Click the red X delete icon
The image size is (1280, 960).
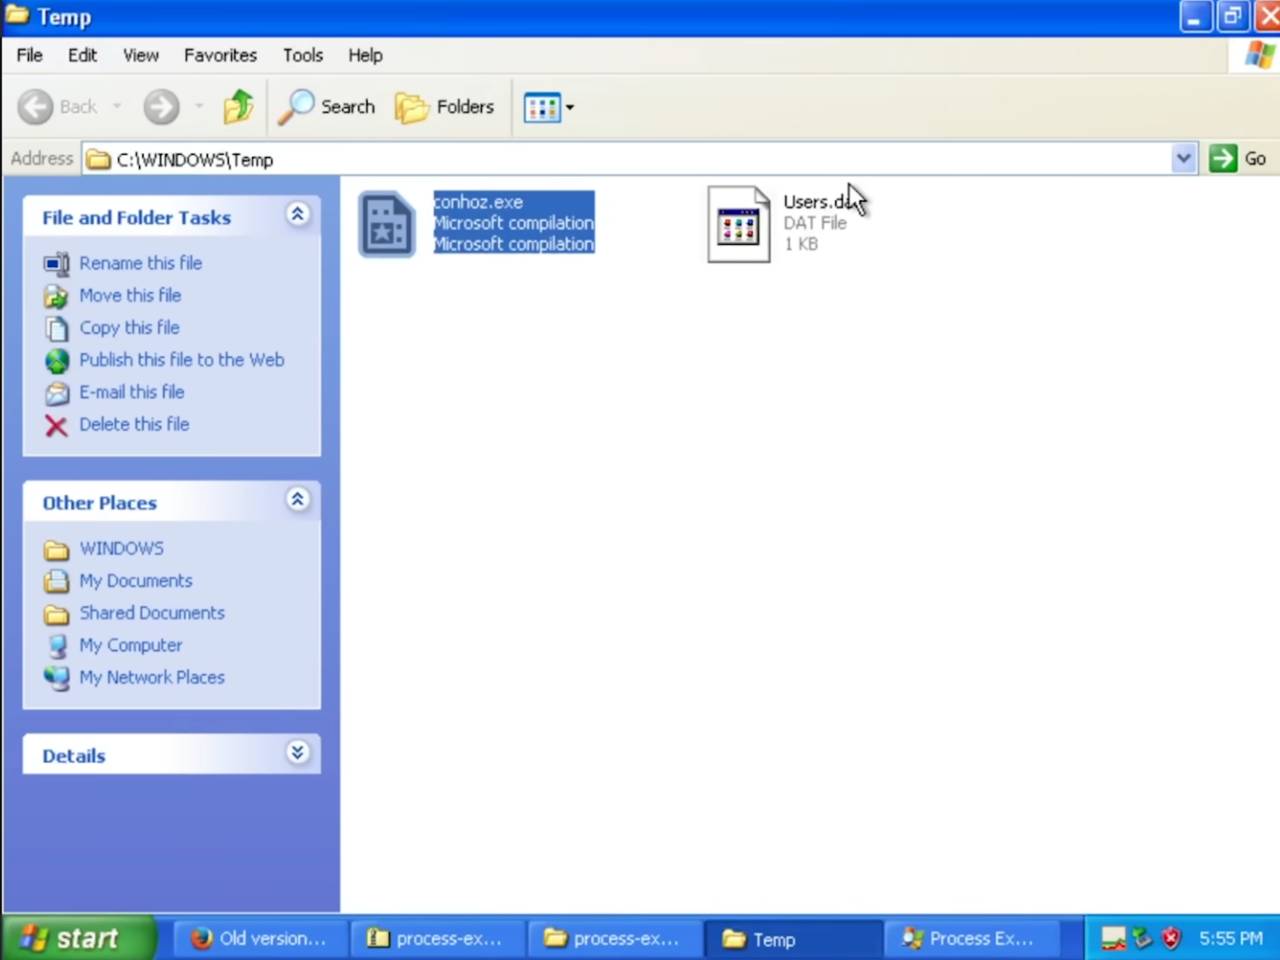coord(57,426)
